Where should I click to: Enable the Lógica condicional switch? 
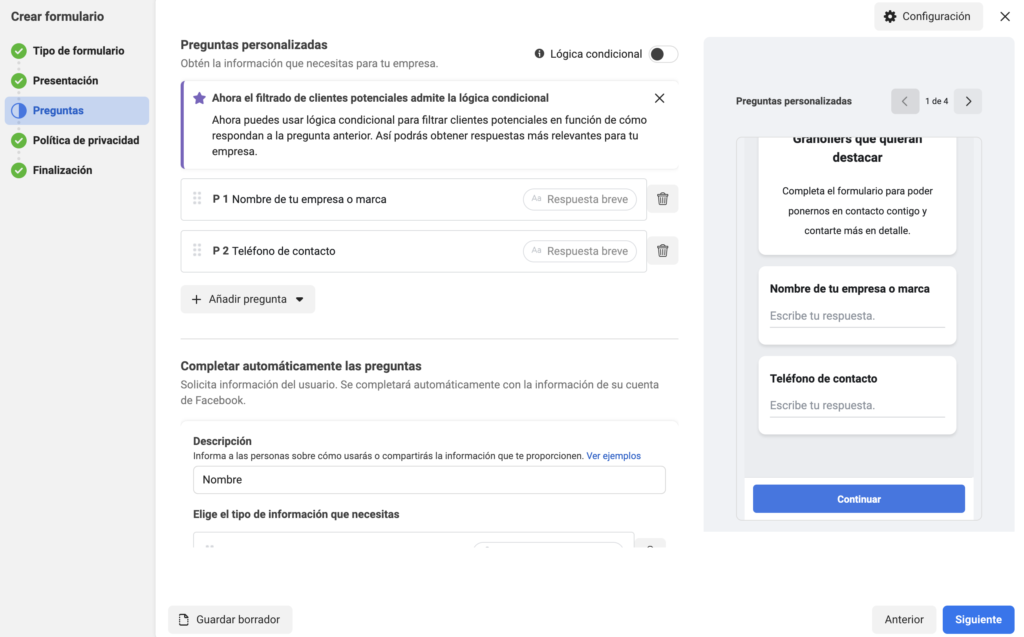[x=664, y=54]
